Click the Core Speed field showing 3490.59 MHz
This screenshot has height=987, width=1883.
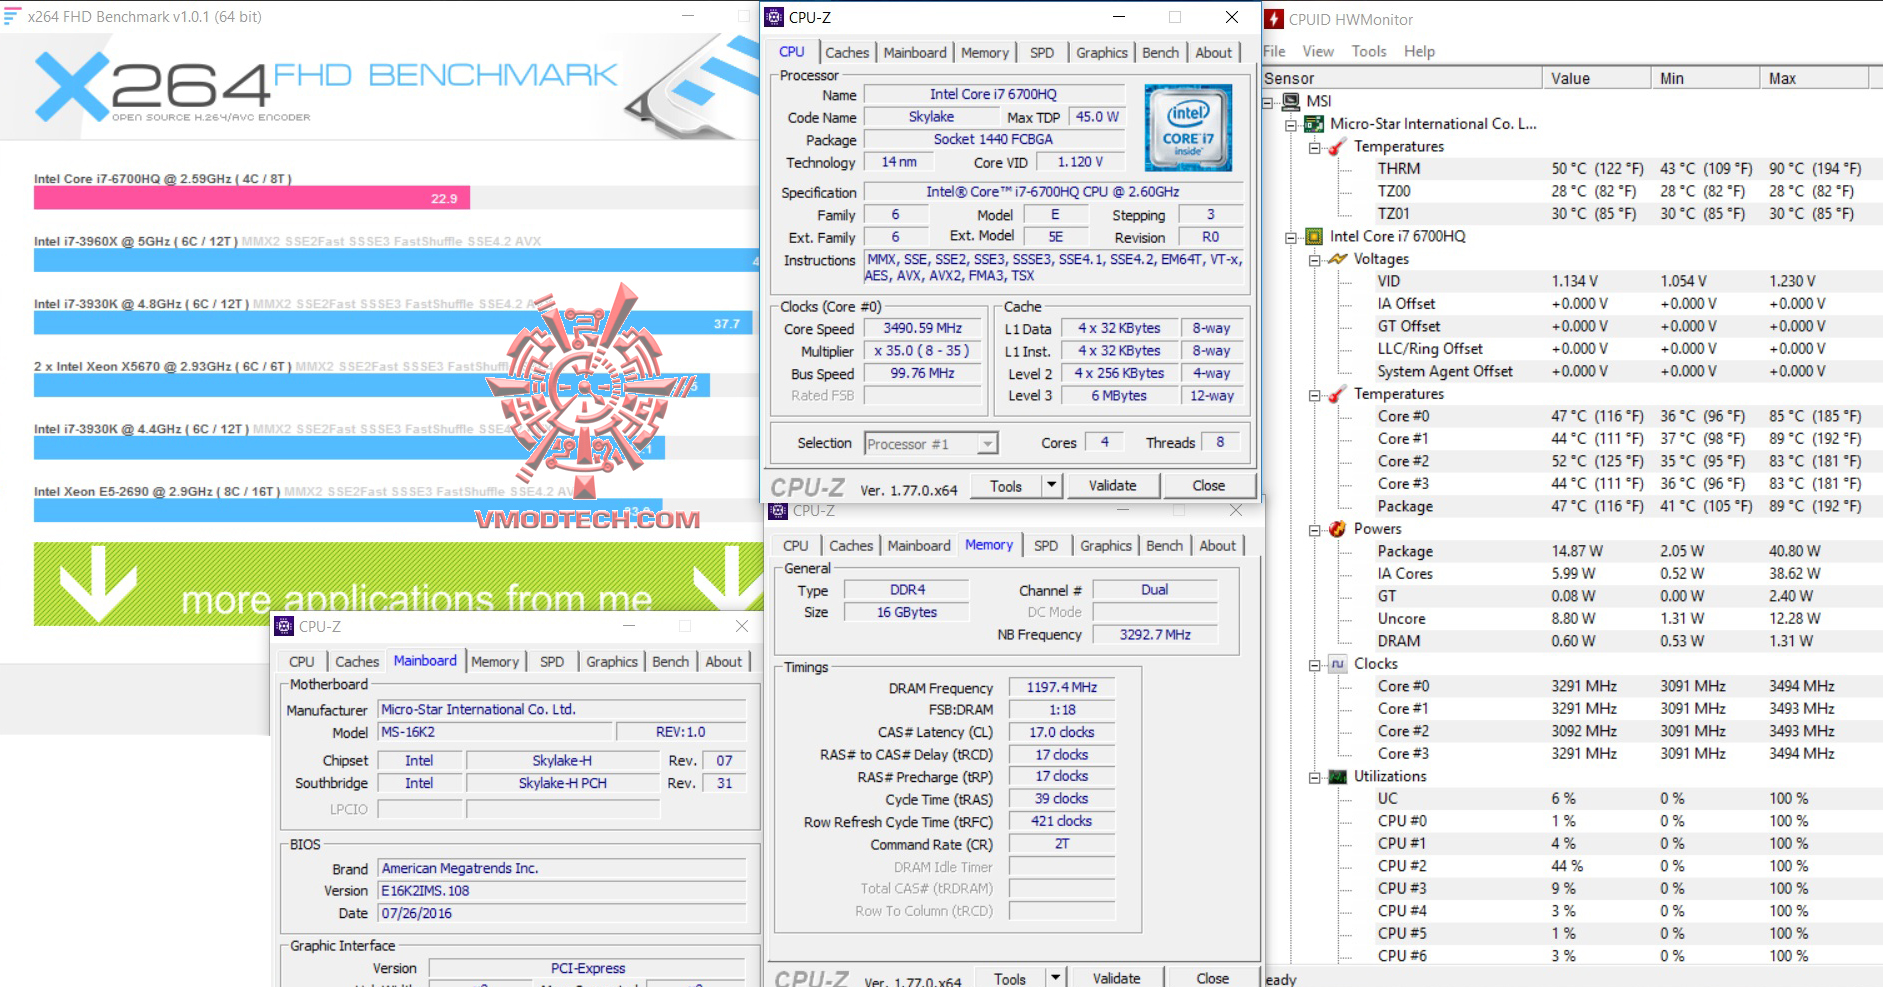coord(922,329)
